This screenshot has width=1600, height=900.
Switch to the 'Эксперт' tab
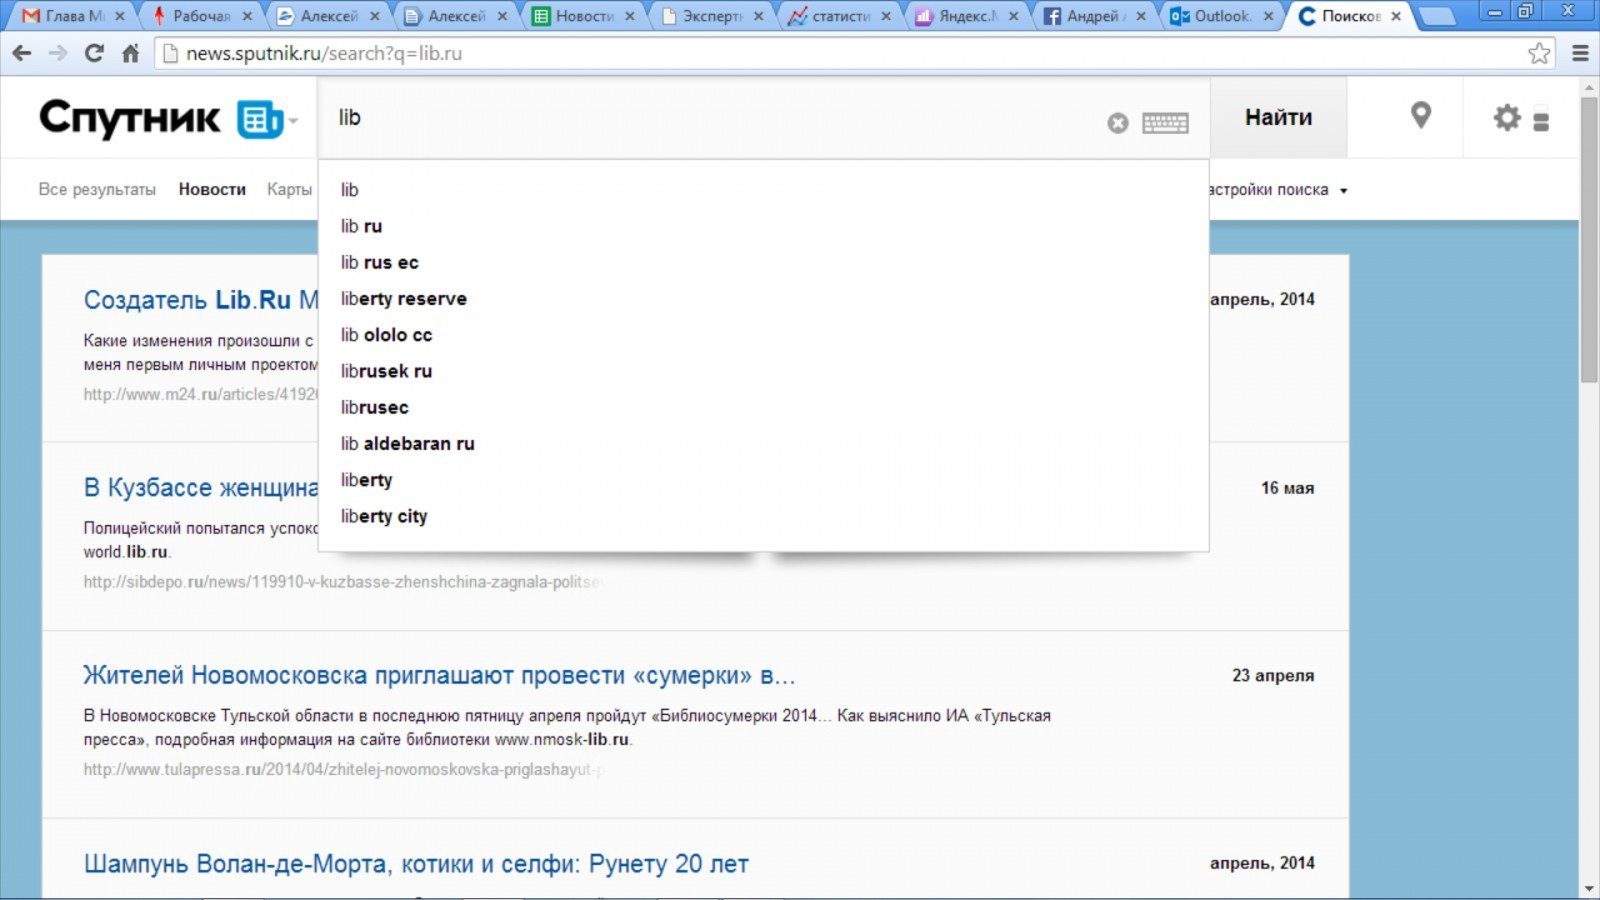click(x=711, y=16)
